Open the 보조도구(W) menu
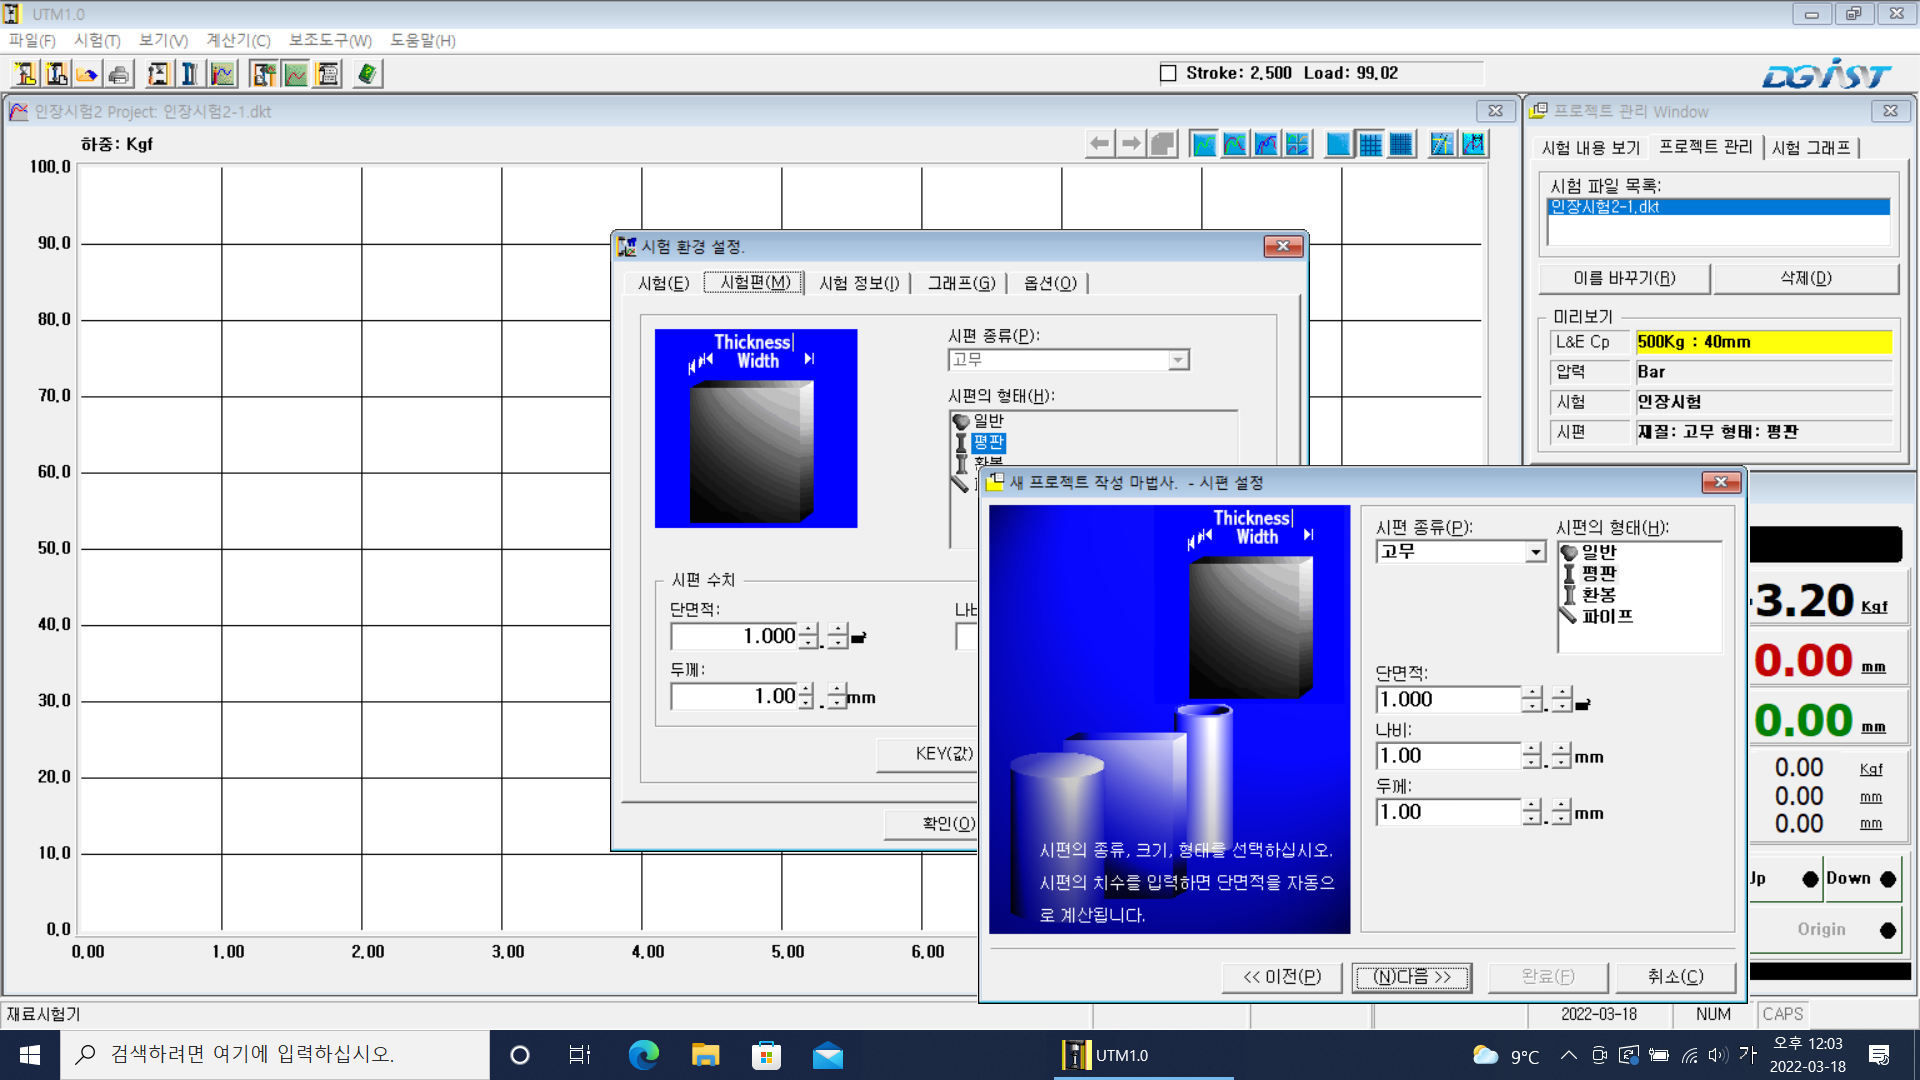This screenshot has width=1920, height=1080. point(330,40)
